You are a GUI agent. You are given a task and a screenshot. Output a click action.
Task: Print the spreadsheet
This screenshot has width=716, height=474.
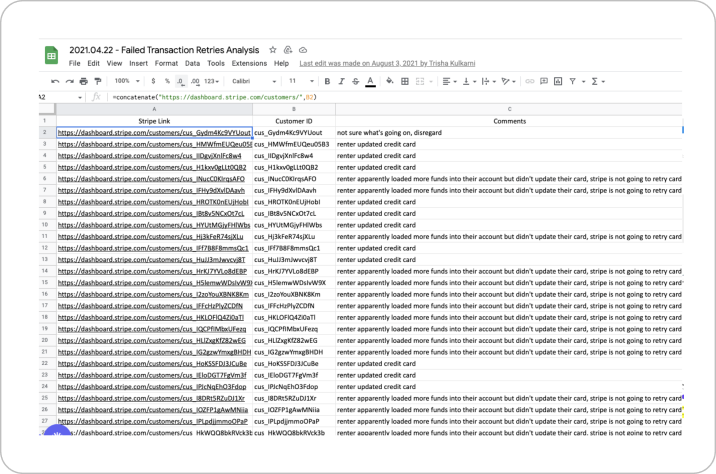tap(84, 81)
